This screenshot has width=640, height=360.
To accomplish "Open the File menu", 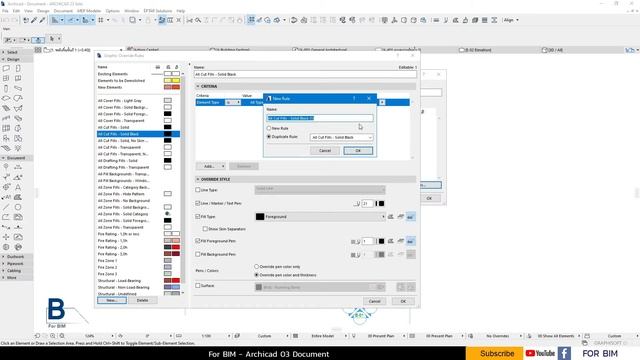I will 5,11.
